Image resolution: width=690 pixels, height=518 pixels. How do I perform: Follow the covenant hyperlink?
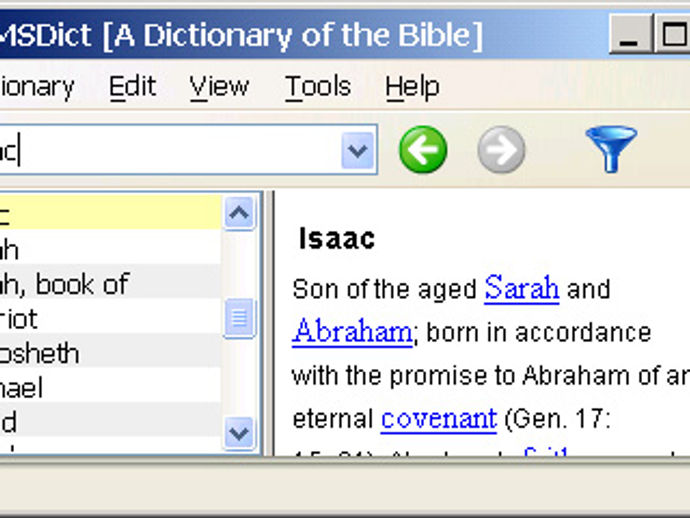439,419
